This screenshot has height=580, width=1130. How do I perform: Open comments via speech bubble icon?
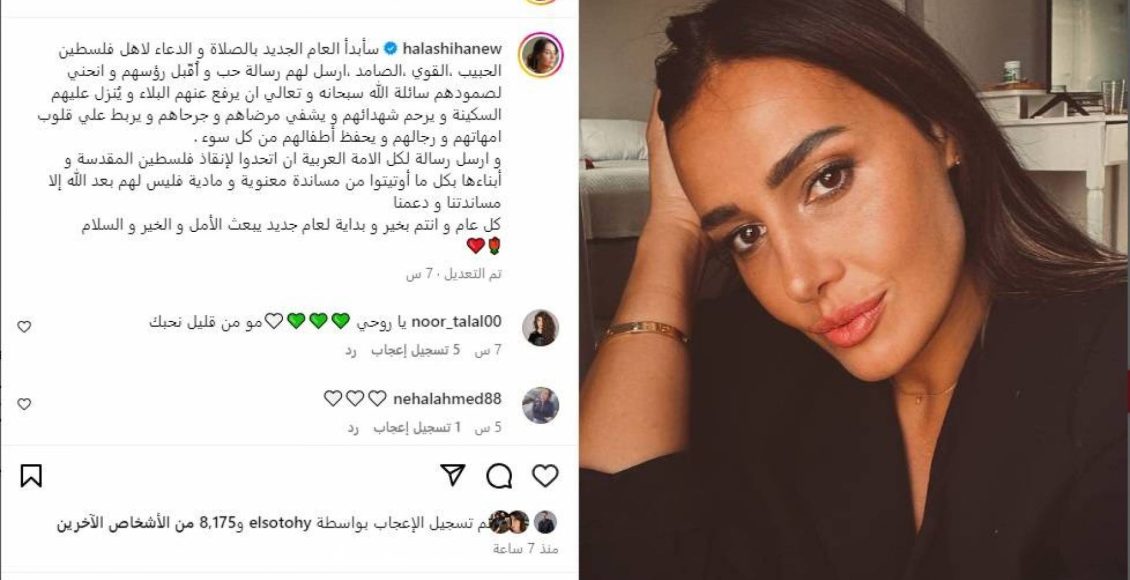[499, 476]
